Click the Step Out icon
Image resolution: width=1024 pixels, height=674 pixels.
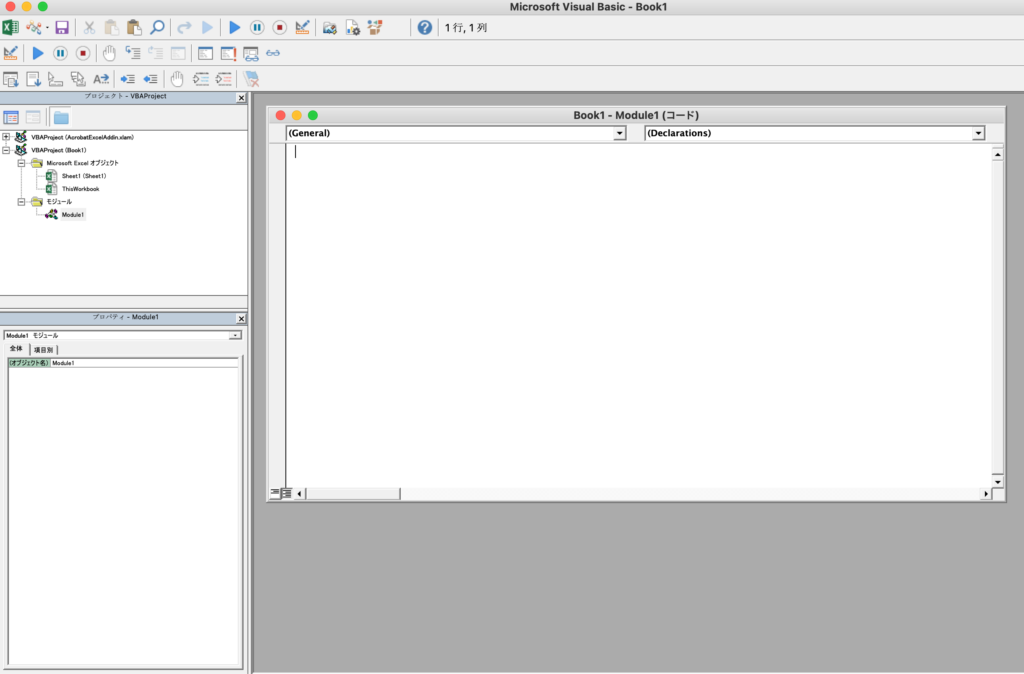178,53
